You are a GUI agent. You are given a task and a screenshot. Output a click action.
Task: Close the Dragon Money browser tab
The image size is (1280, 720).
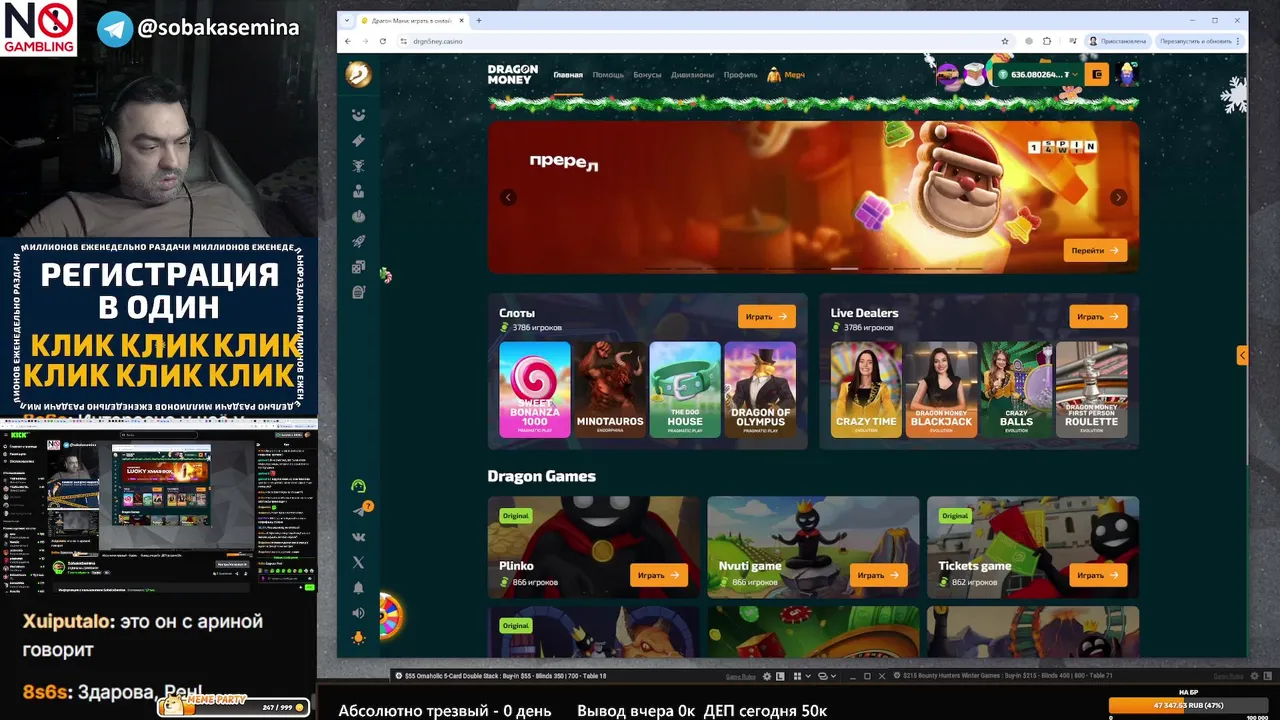click(x=461, y=20)
